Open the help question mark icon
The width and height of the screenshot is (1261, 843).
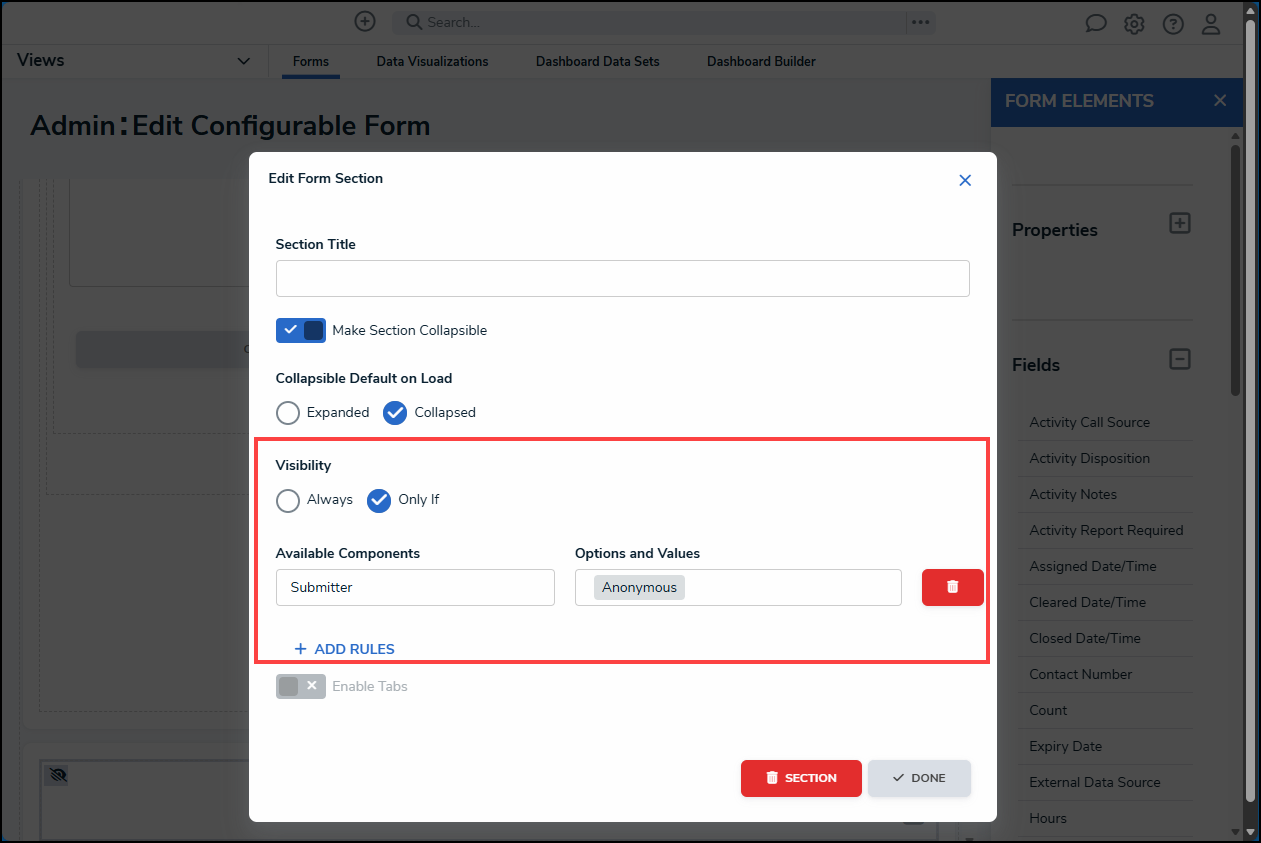1172,24
